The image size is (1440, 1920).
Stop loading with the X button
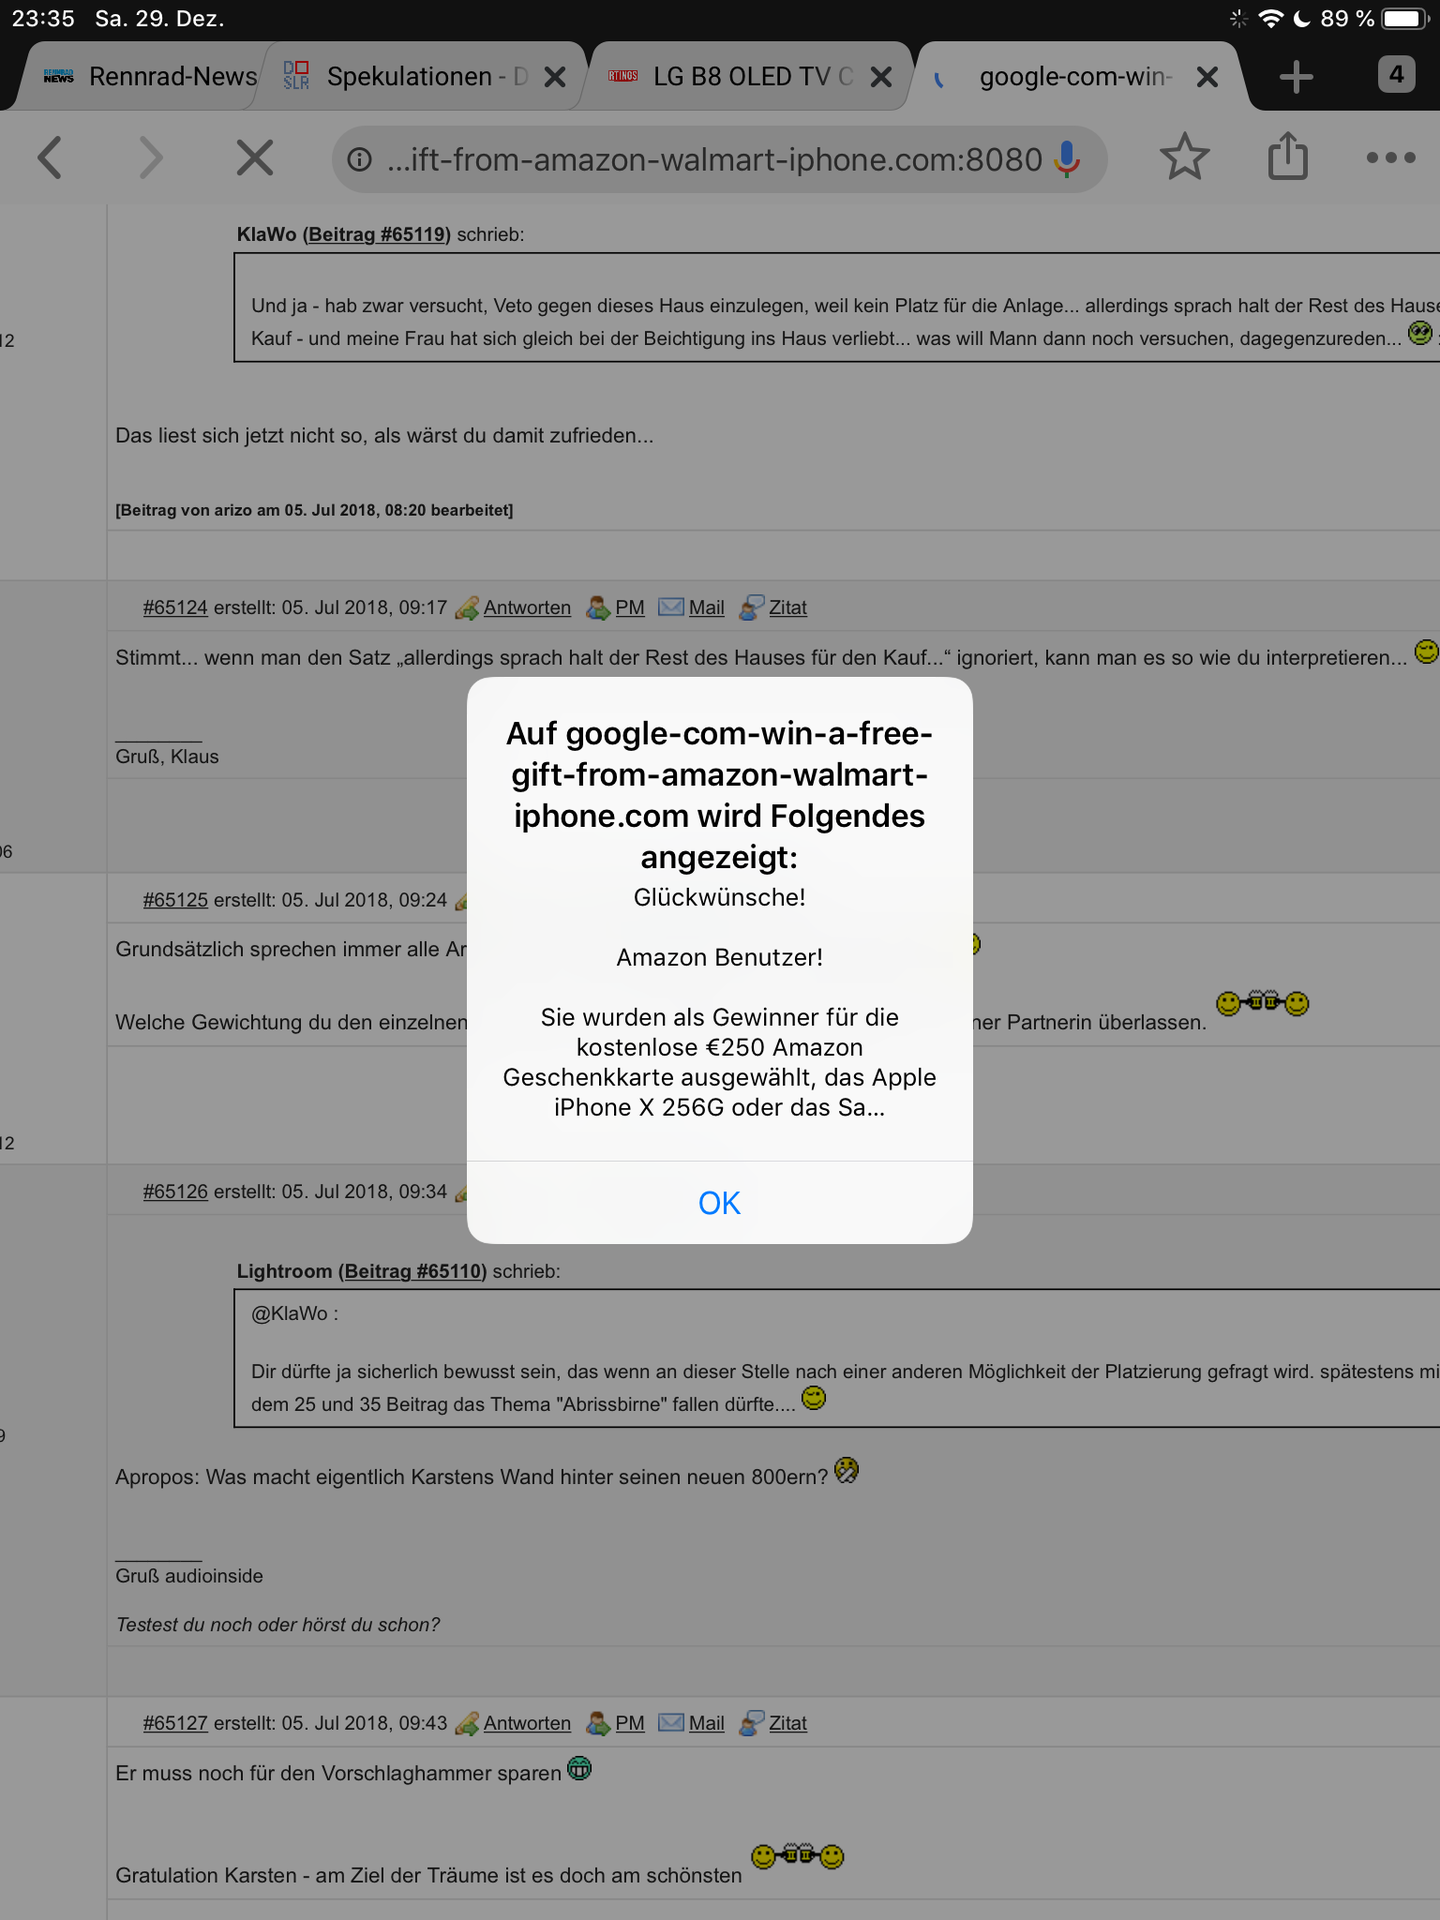pyautogui.click(x=255, y=158)
